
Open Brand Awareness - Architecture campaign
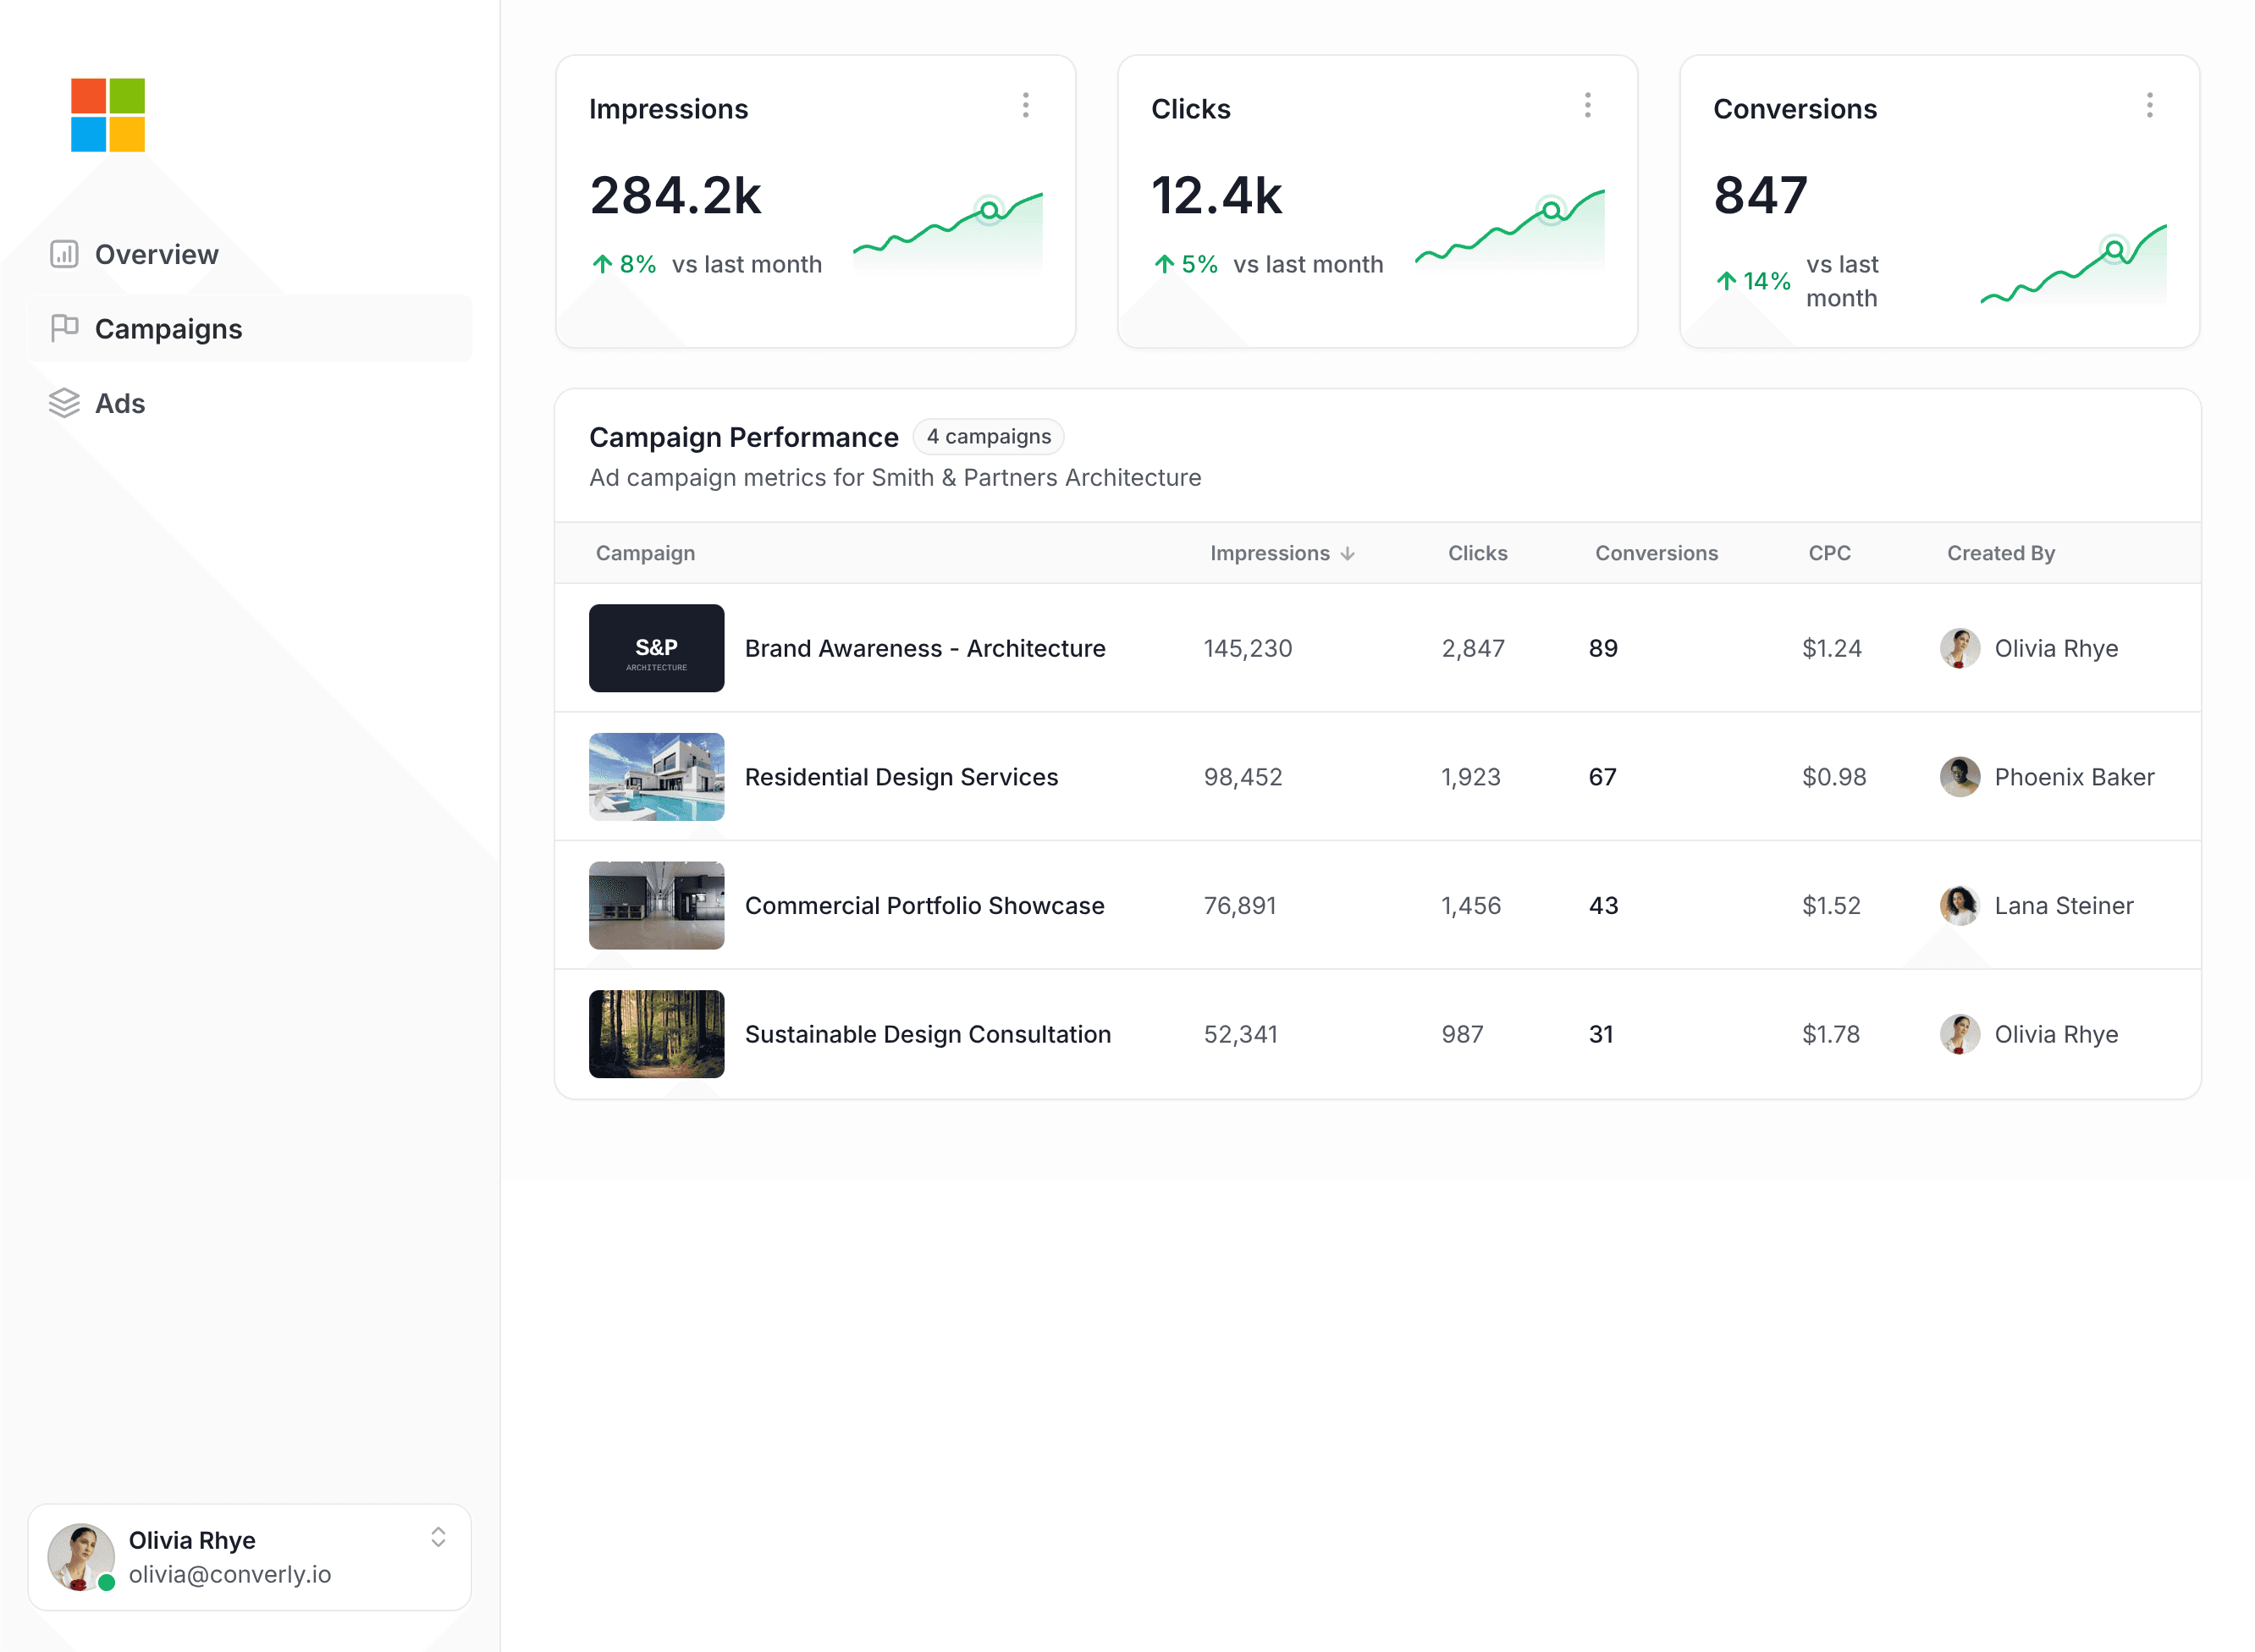click(924, 648)
